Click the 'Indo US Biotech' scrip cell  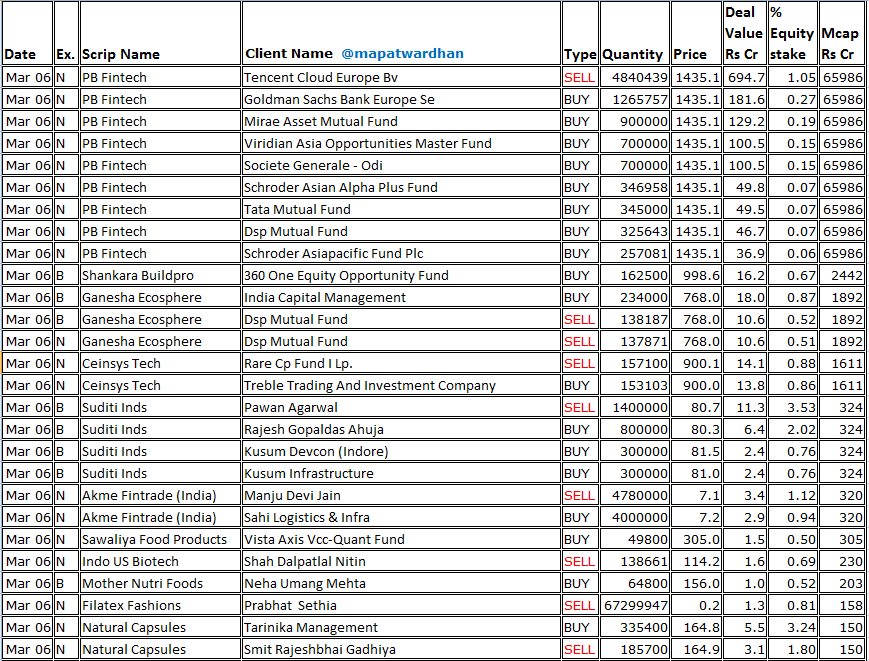pos(160,561)
